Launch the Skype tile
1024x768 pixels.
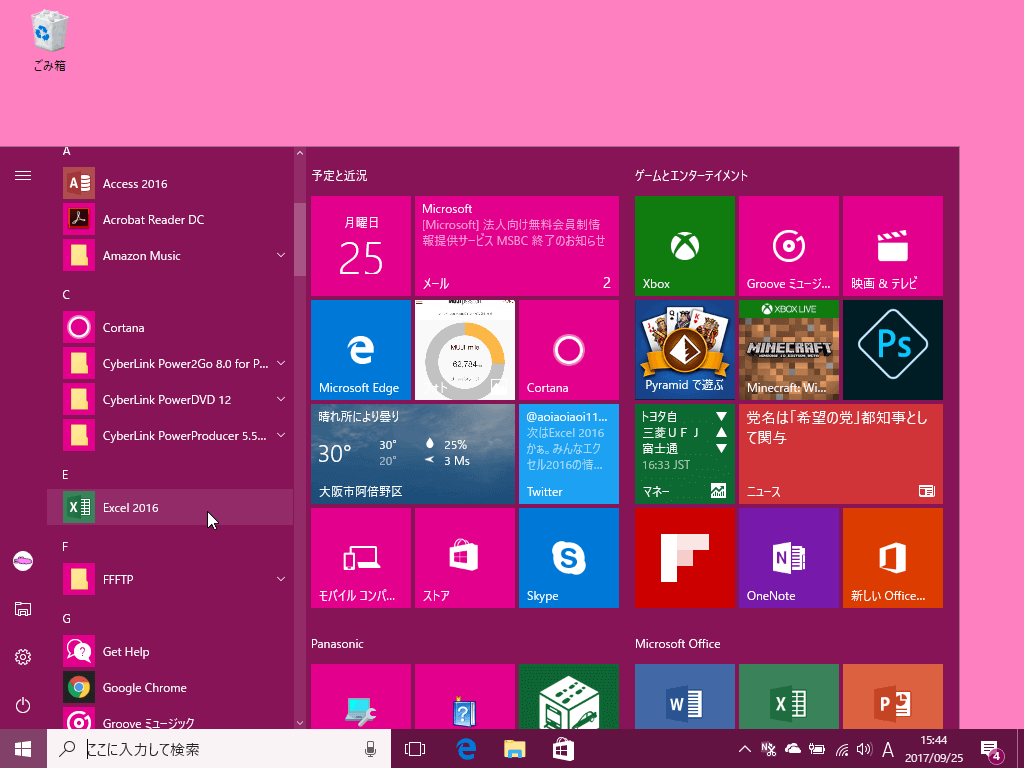[569, 558]
